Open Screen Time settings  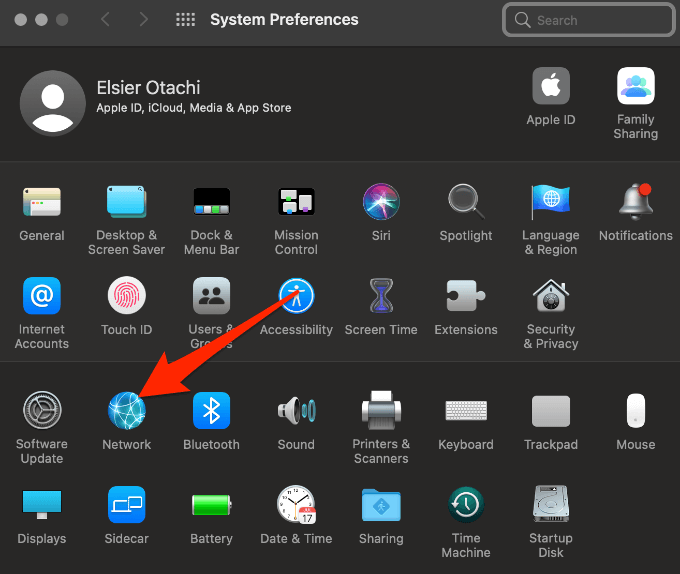(381, 296)
